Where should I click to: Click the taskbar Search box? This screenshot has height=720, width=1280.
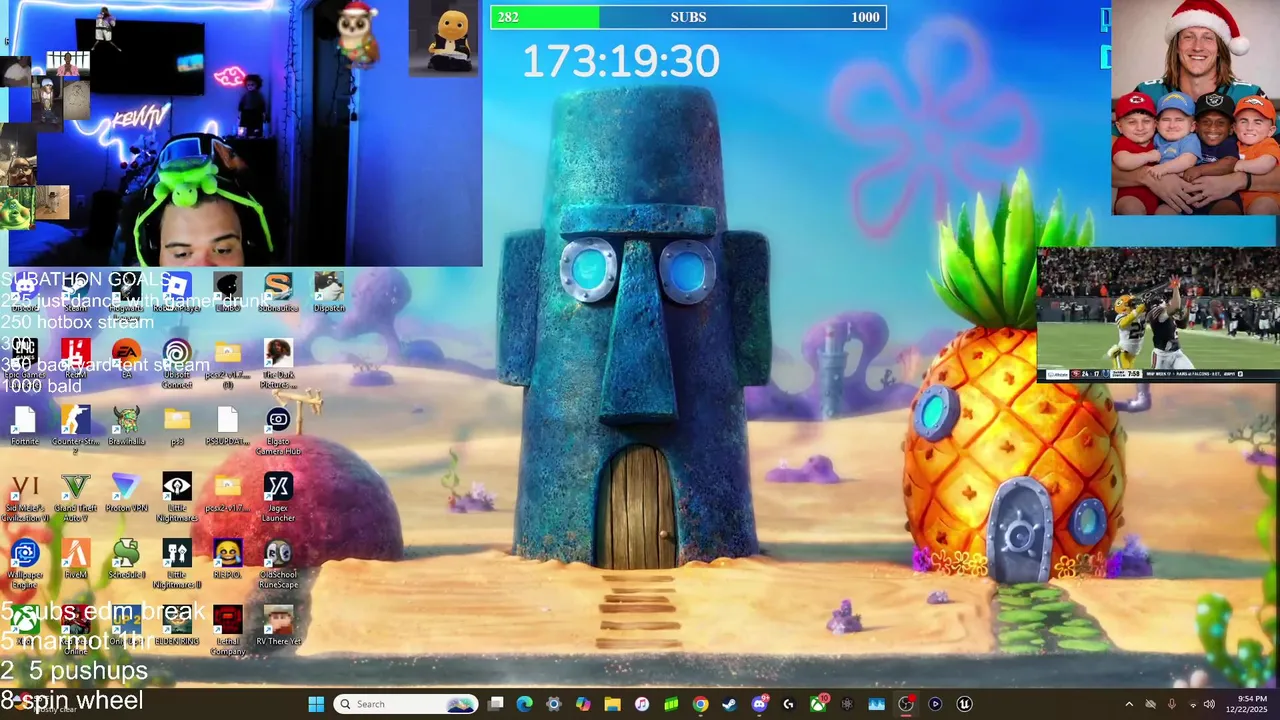point(405,704)
